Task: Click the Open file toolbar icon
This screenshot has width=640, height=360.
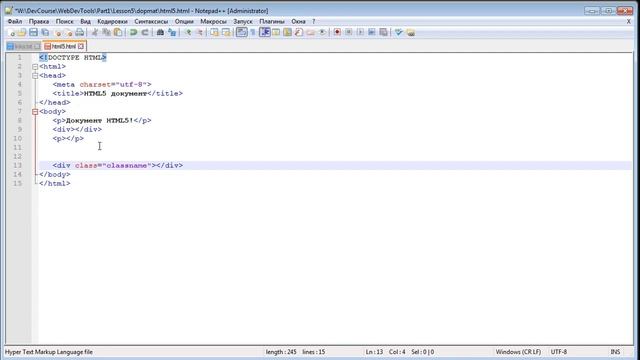Action: point(22,32)
